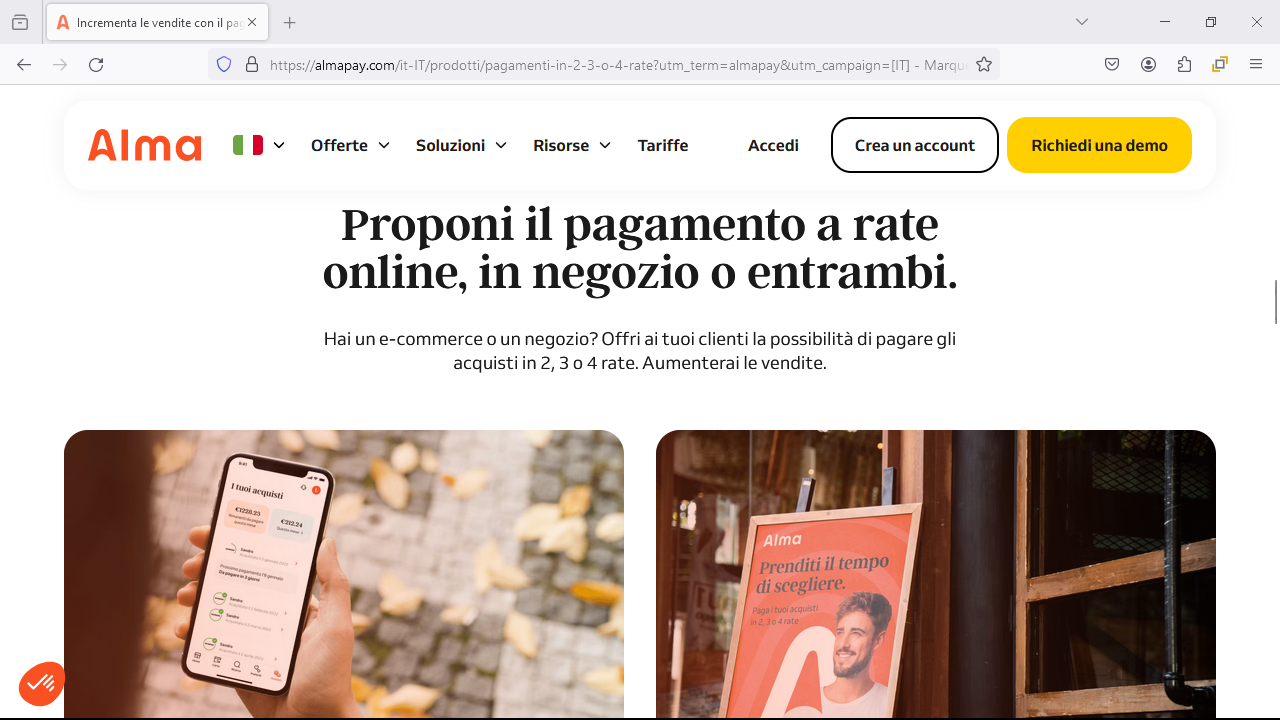
Task: Bookmark this page with star icon
Action: point(984,65)
